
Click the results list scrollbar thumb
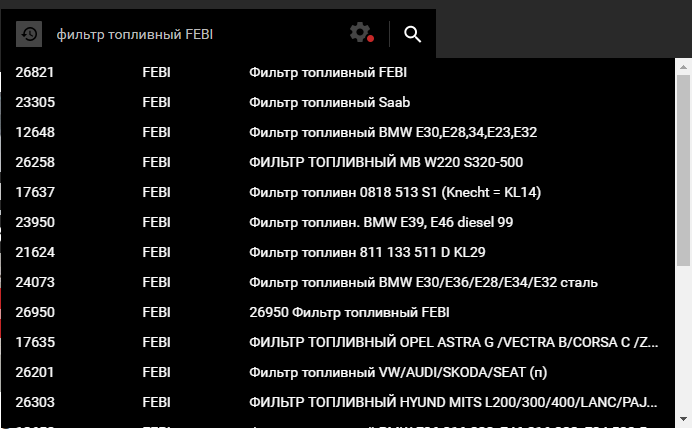click(x=683, y=170)
